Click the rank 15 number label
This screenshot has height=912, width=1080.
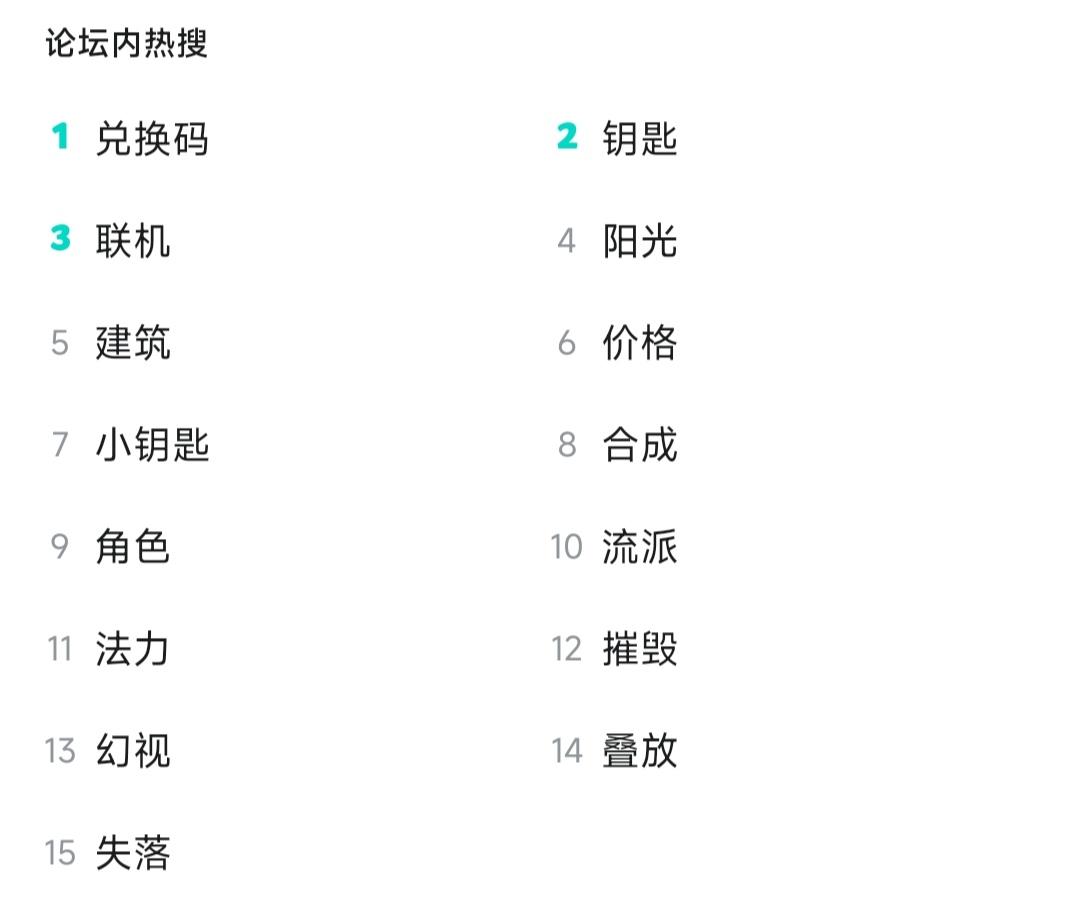[60, 853]
